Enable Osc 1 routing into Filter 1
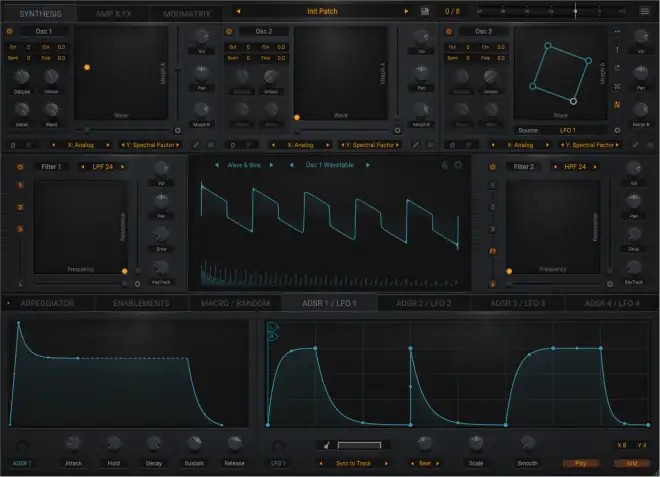 (x=20, y=185)
